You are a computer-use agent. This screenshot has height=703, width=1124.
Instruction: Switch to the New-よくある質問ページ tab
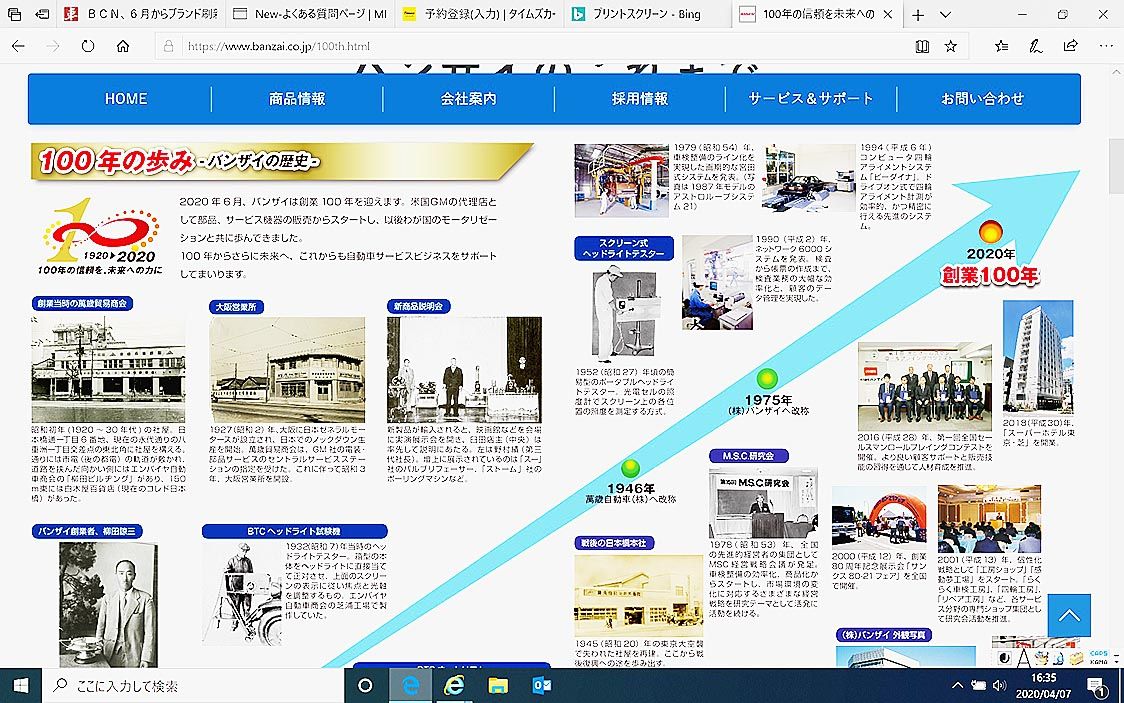click(310, 14)
